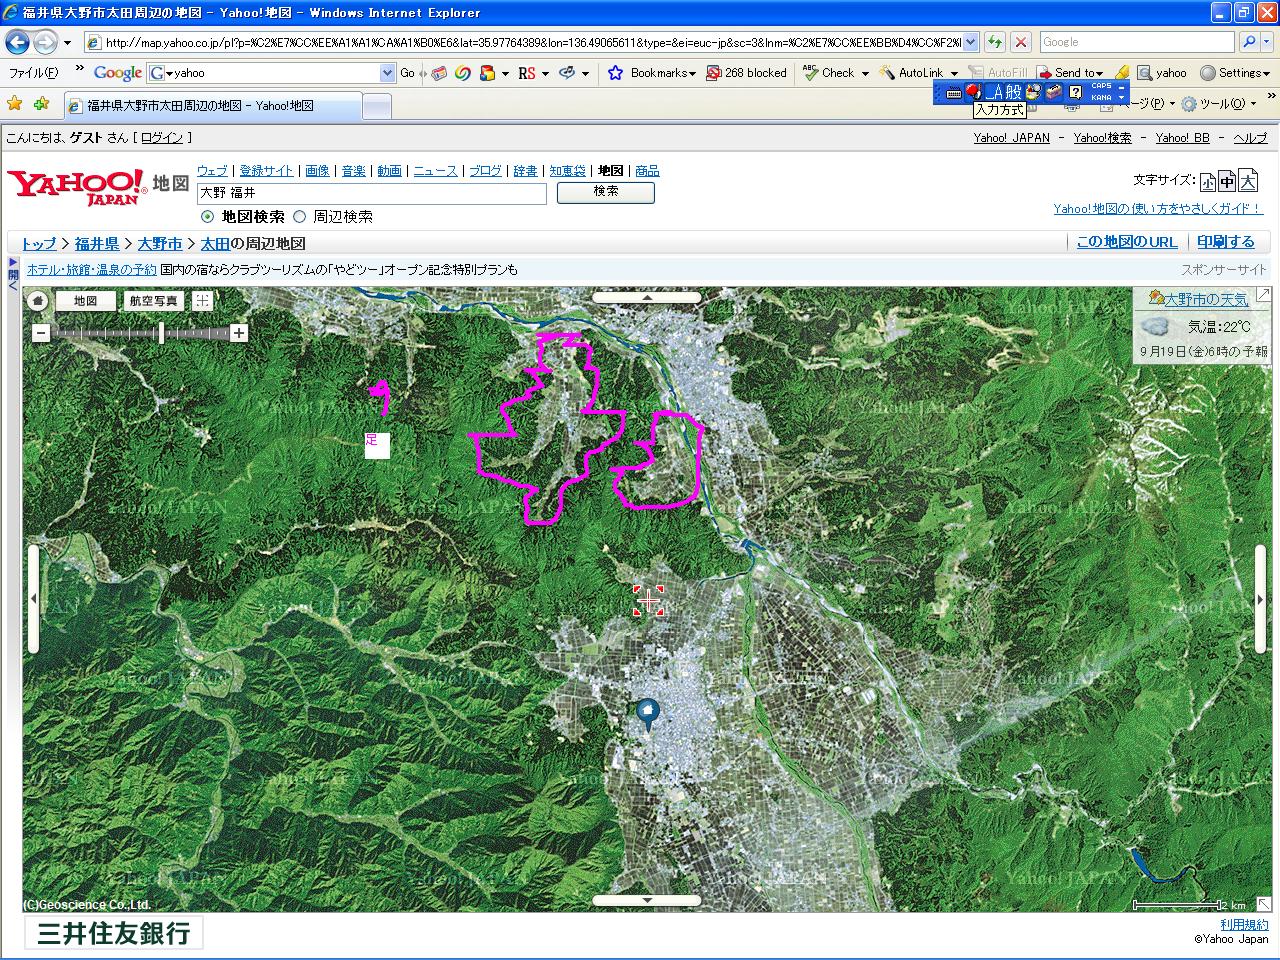Click the browser Back button
This screenshot has height=960, width=1280.
coord(17,42)
